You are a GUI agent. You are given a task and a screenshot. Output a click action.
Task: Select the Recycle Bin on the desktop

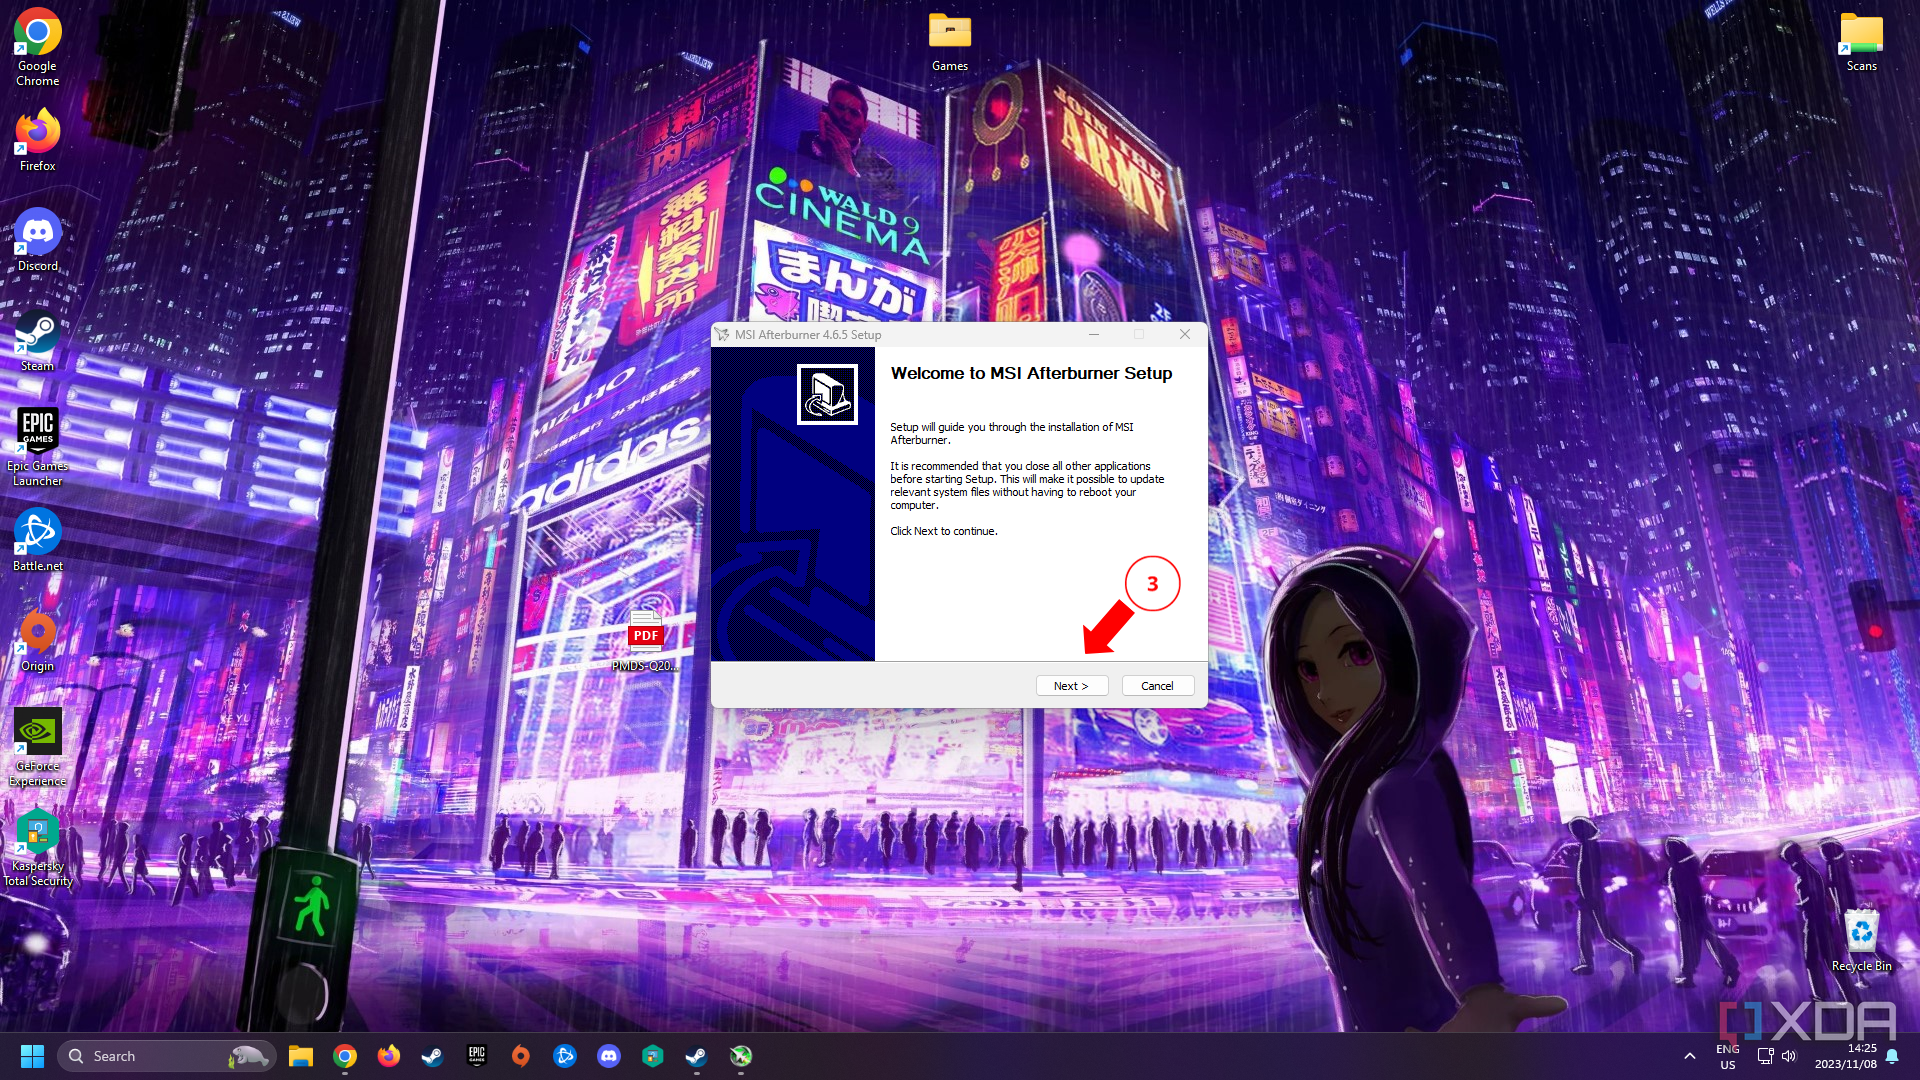tap(1861, 940)
